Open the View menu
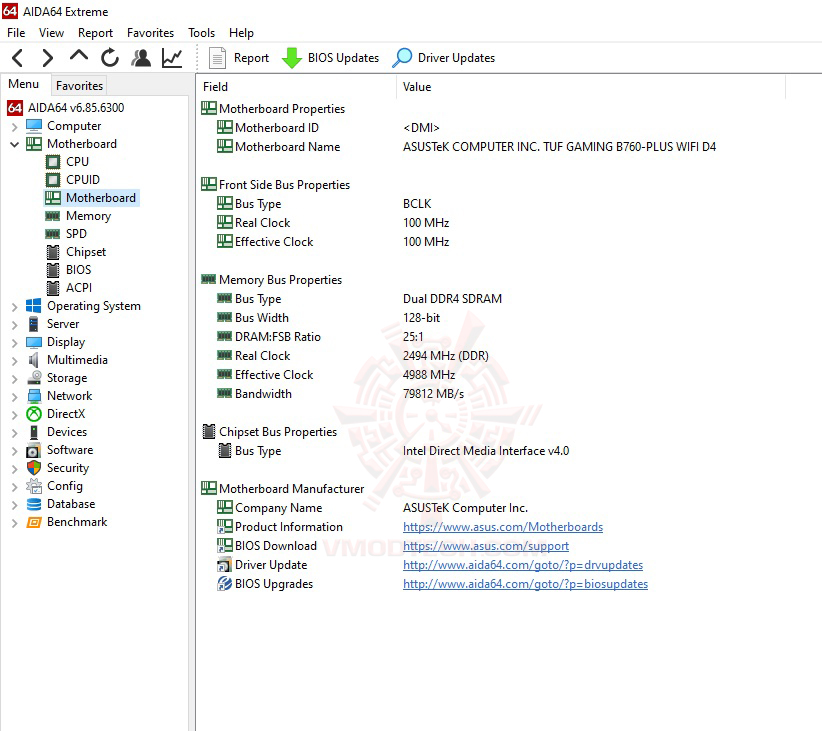This screenshot has width=822, height=731. coord(51,33)
